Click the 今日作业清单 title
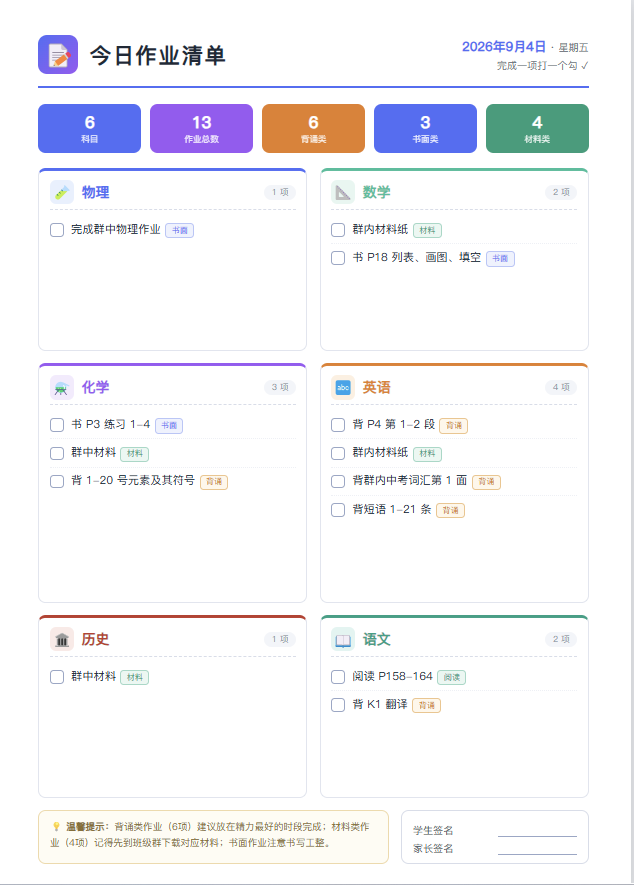 point(158,55)
